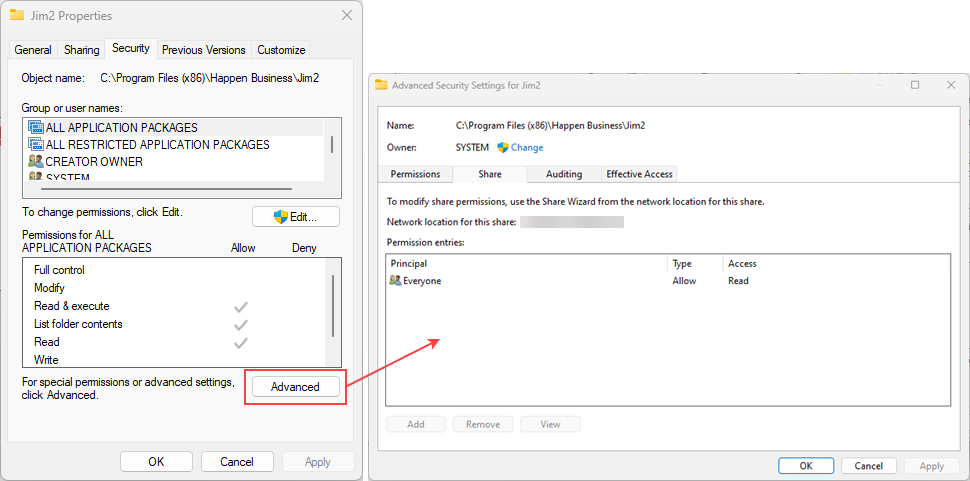The image size is (970, 481).
Task: Click the Everyone principal icon
Action: 396,281
